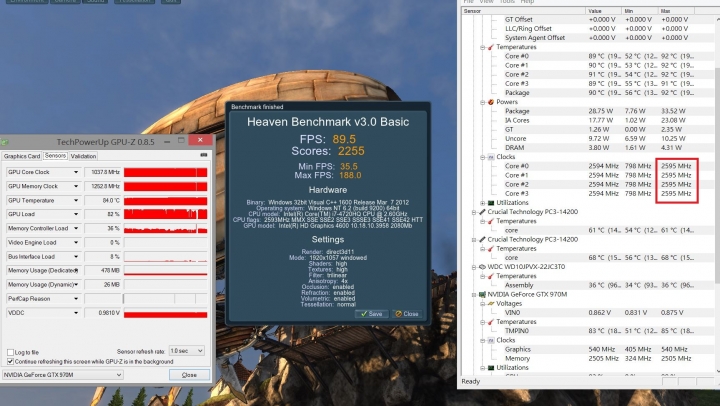
Task: Open the GPU Core Clock sensor dropdown
Action: [76, 172]
